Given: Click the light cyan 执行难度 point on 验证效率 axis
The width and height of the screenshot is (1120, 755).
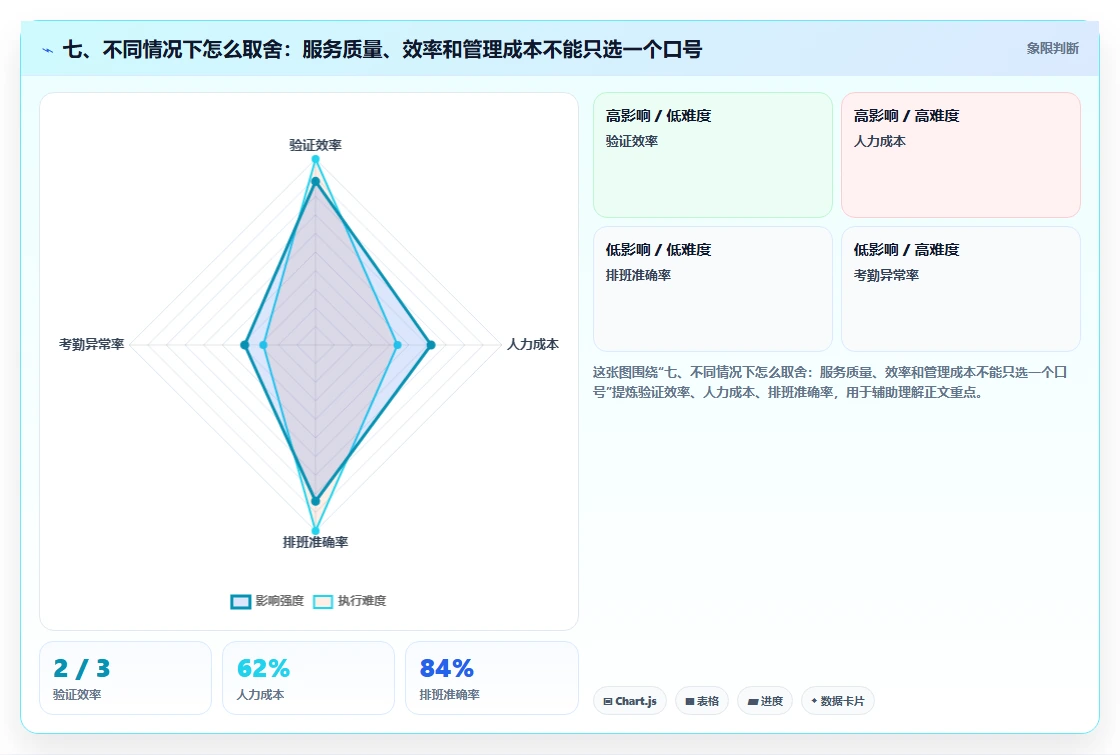Looking at the screenshot, I should [x=315, y=159].
